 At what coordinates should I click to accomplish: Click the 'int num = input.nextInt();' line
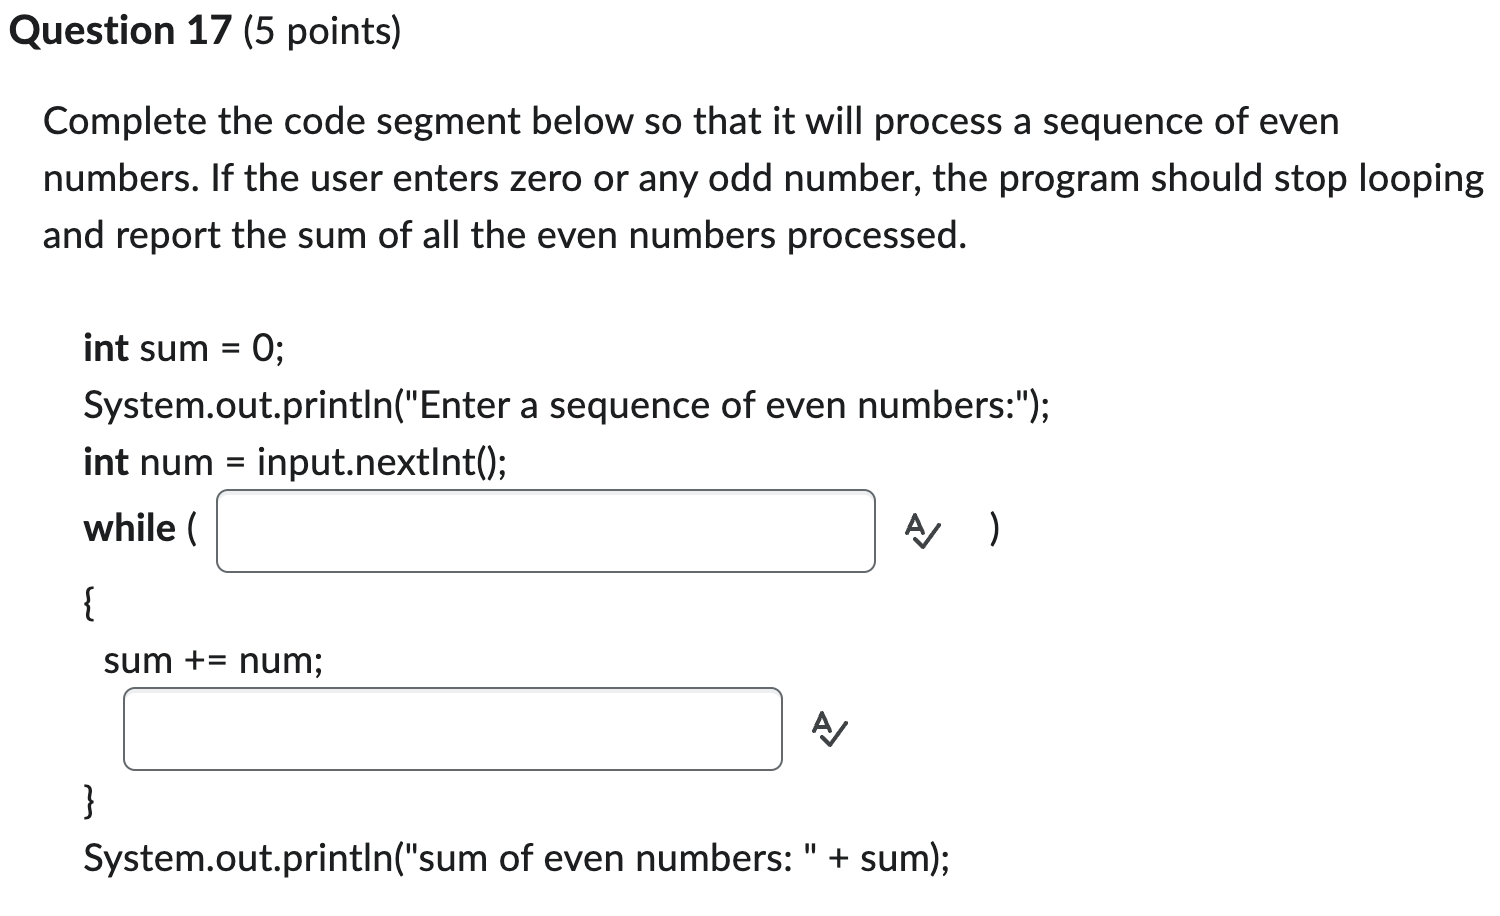[295, 462]
